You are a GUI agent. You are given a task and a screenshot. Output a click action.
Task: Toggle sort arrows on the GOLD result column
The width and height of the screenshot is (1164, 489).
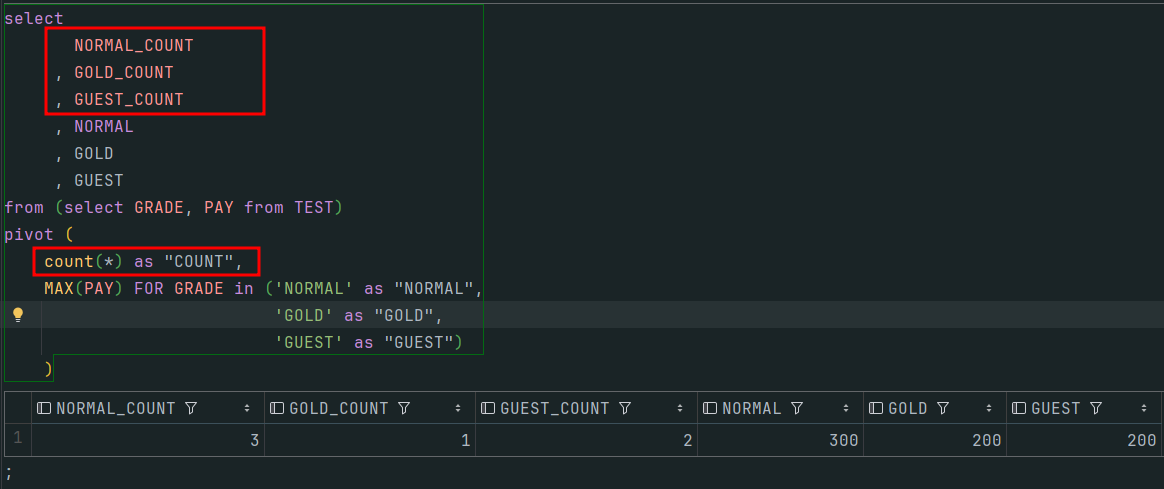point(989,408)
